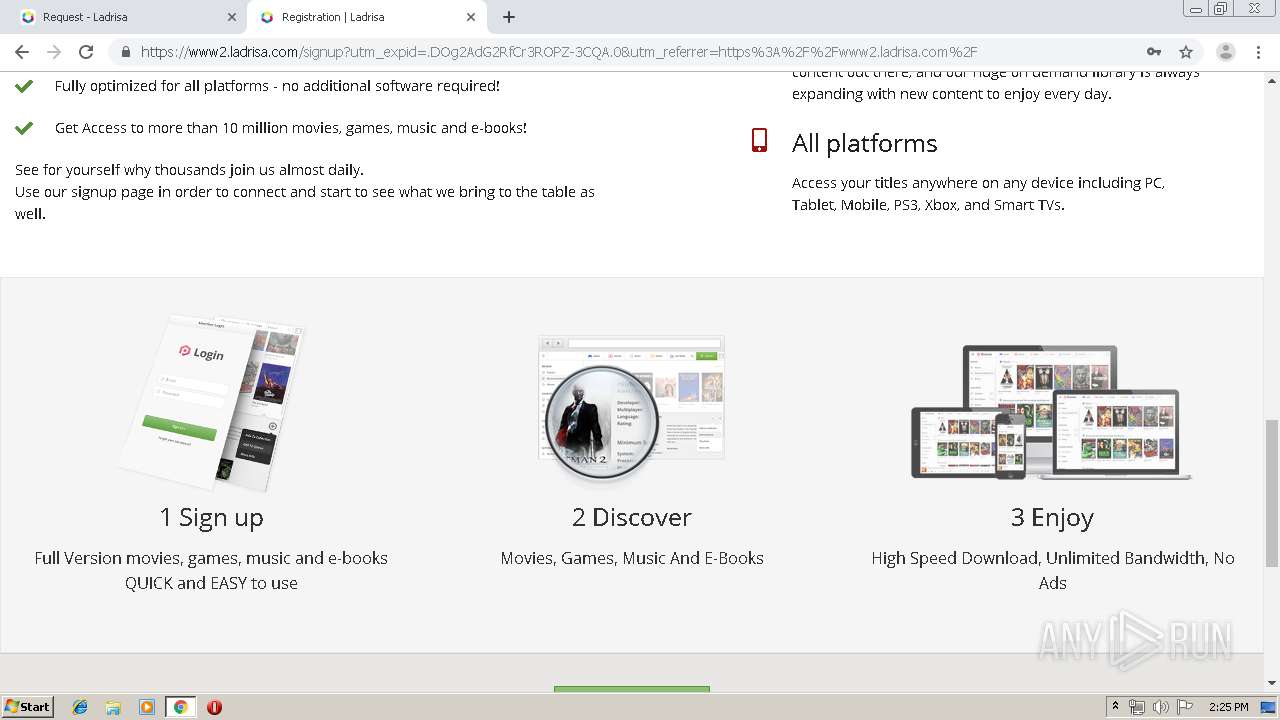Click the network tray icon
Viewport: 1280px width, 720px height.
1137,707
